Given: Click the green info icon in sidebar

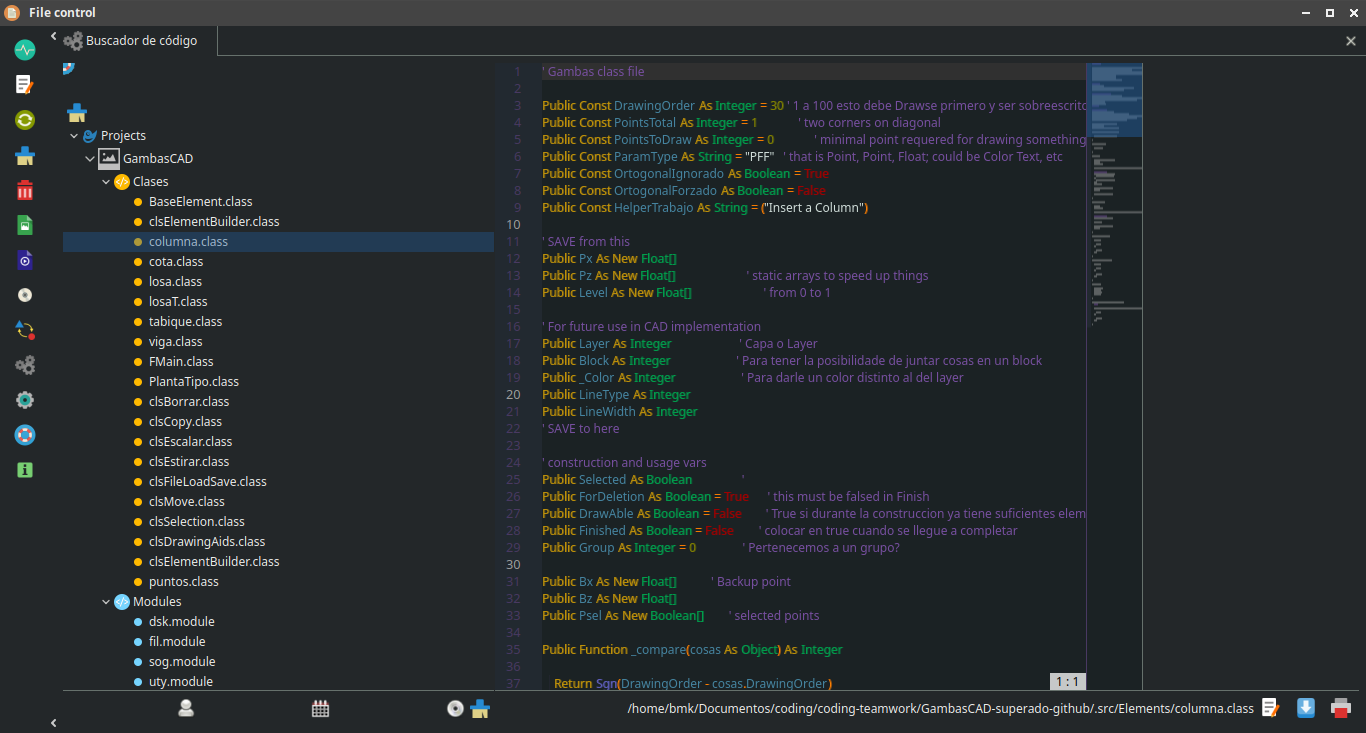Looking at the screenshot, I should coord(25,469).
